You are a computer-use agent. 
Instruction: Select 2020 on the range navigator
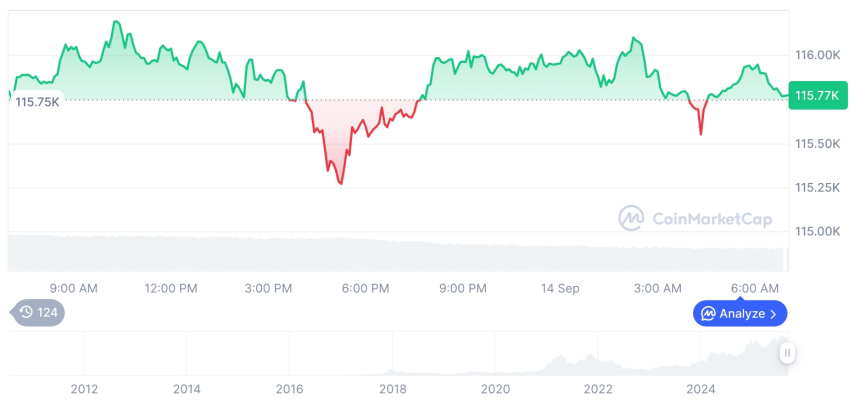[495, 388]
